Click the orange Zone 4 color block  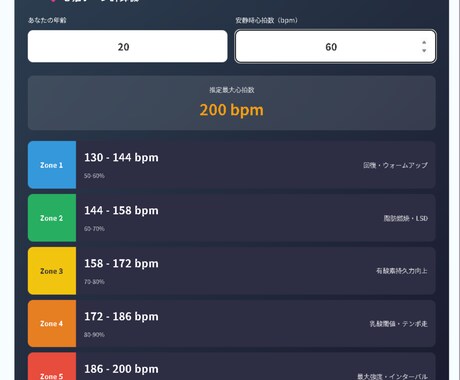[52, 323]
